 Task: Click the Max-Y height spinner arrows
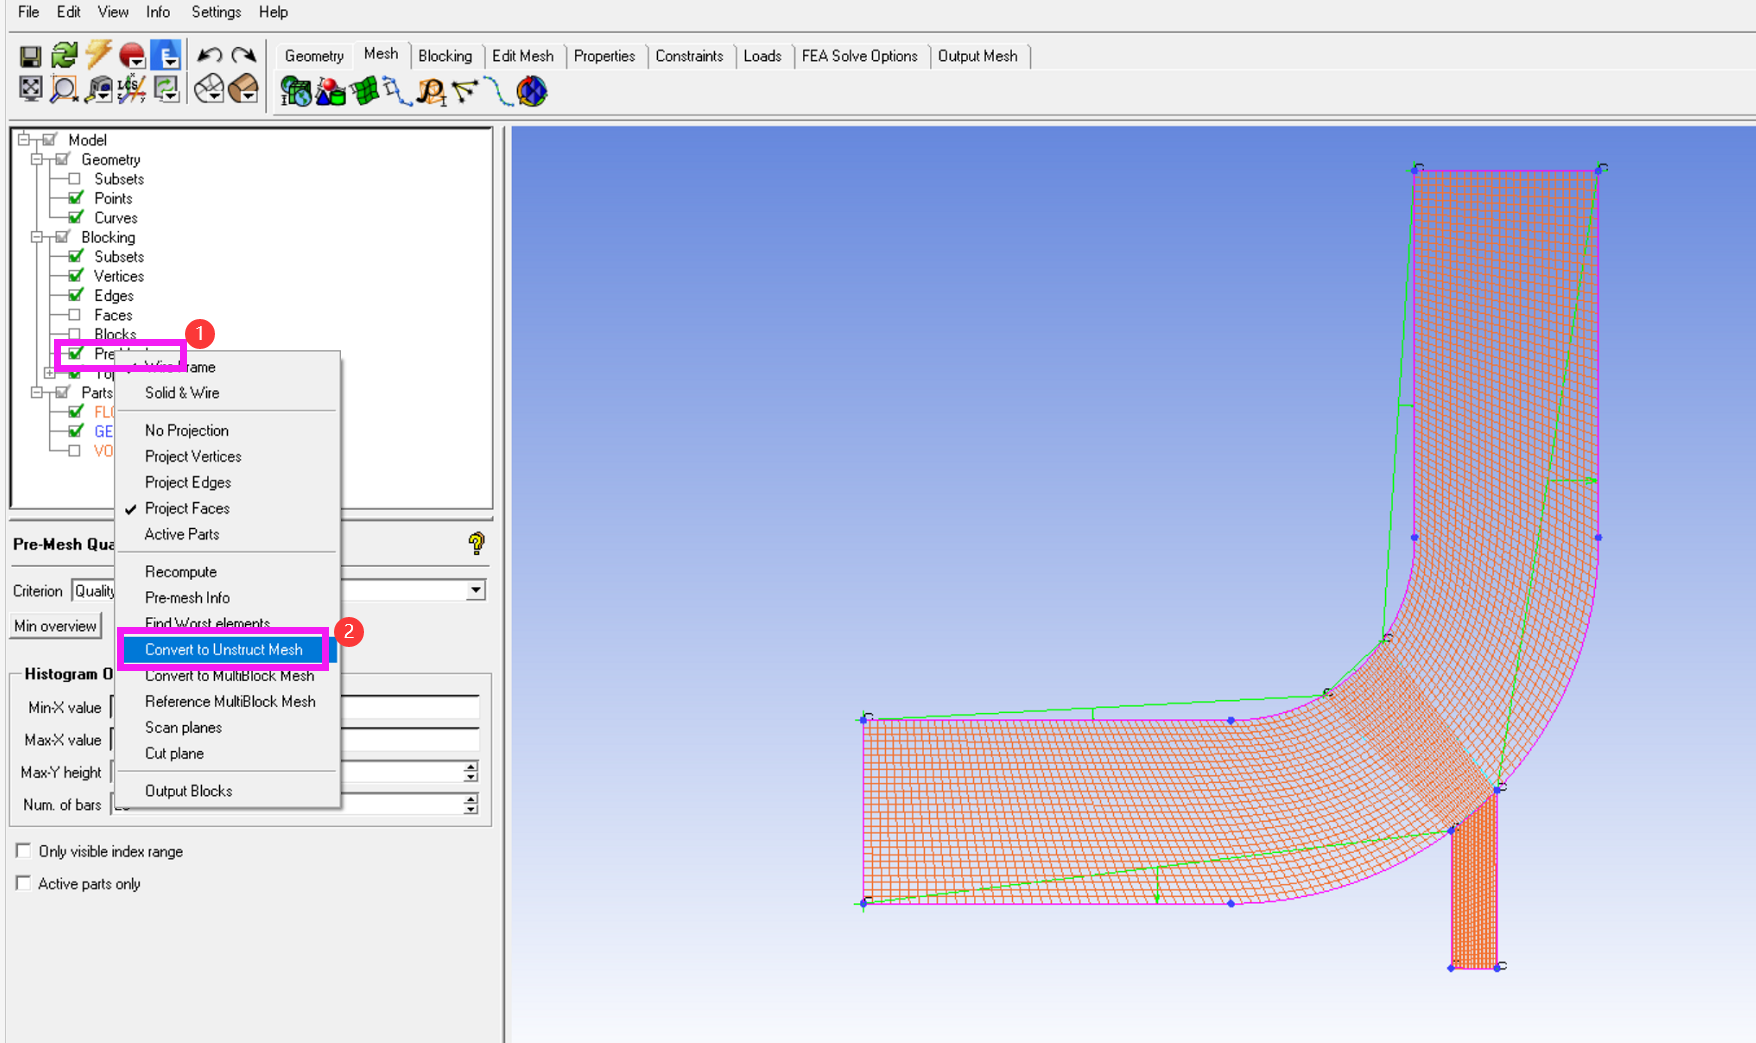pyautogui.click(x=471, y=772)
